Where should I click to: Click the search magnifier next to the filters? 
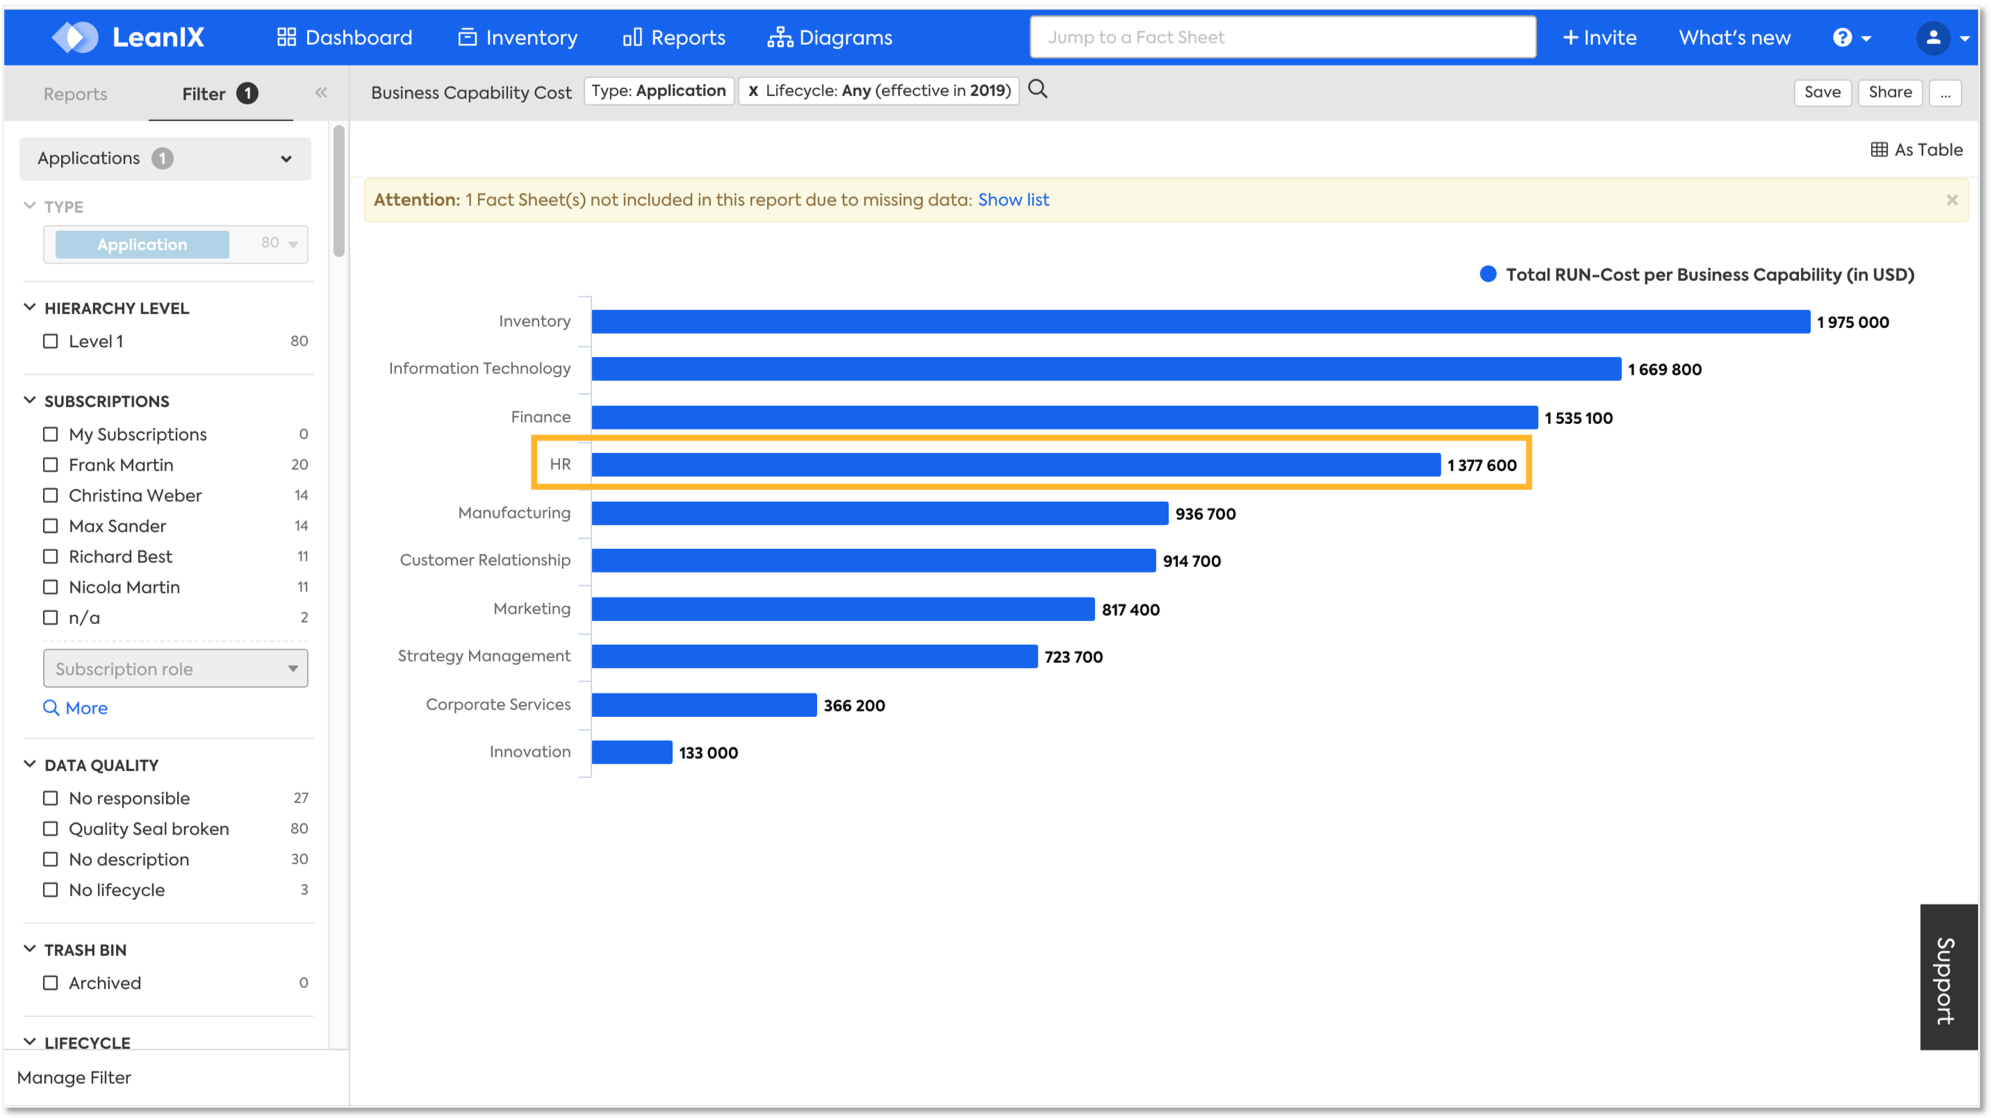1038,90
